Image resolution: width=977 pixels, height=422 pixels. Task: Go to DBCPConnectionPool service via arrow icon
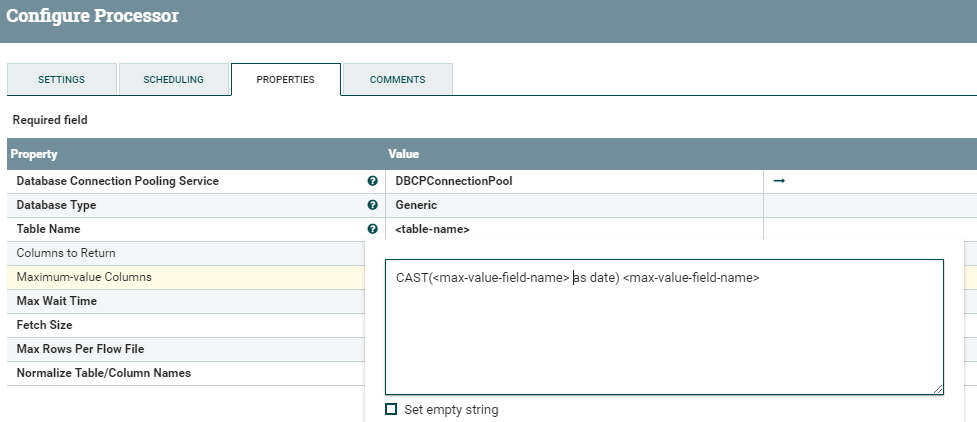tap(779, 181)
